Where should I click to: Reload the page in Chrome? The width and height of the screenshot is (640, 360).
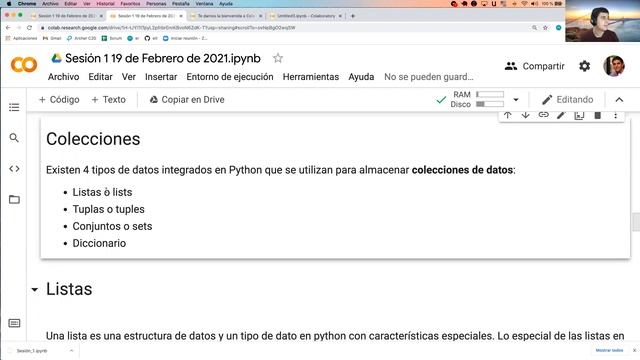click(29, 28)
